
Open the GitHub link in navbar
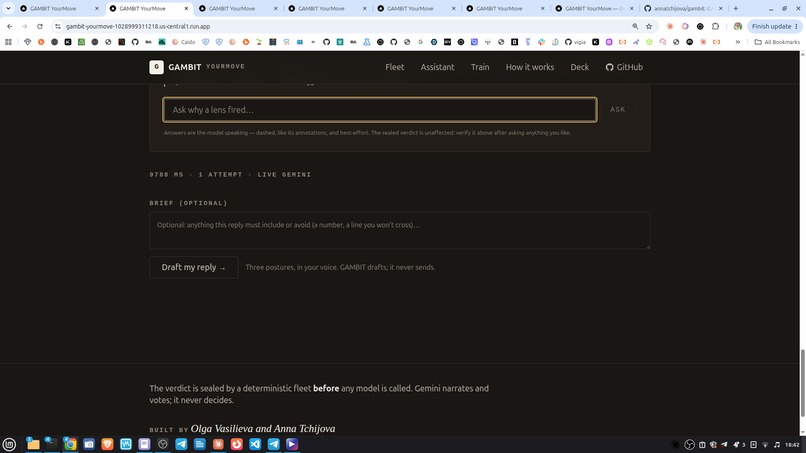point(624,67)
